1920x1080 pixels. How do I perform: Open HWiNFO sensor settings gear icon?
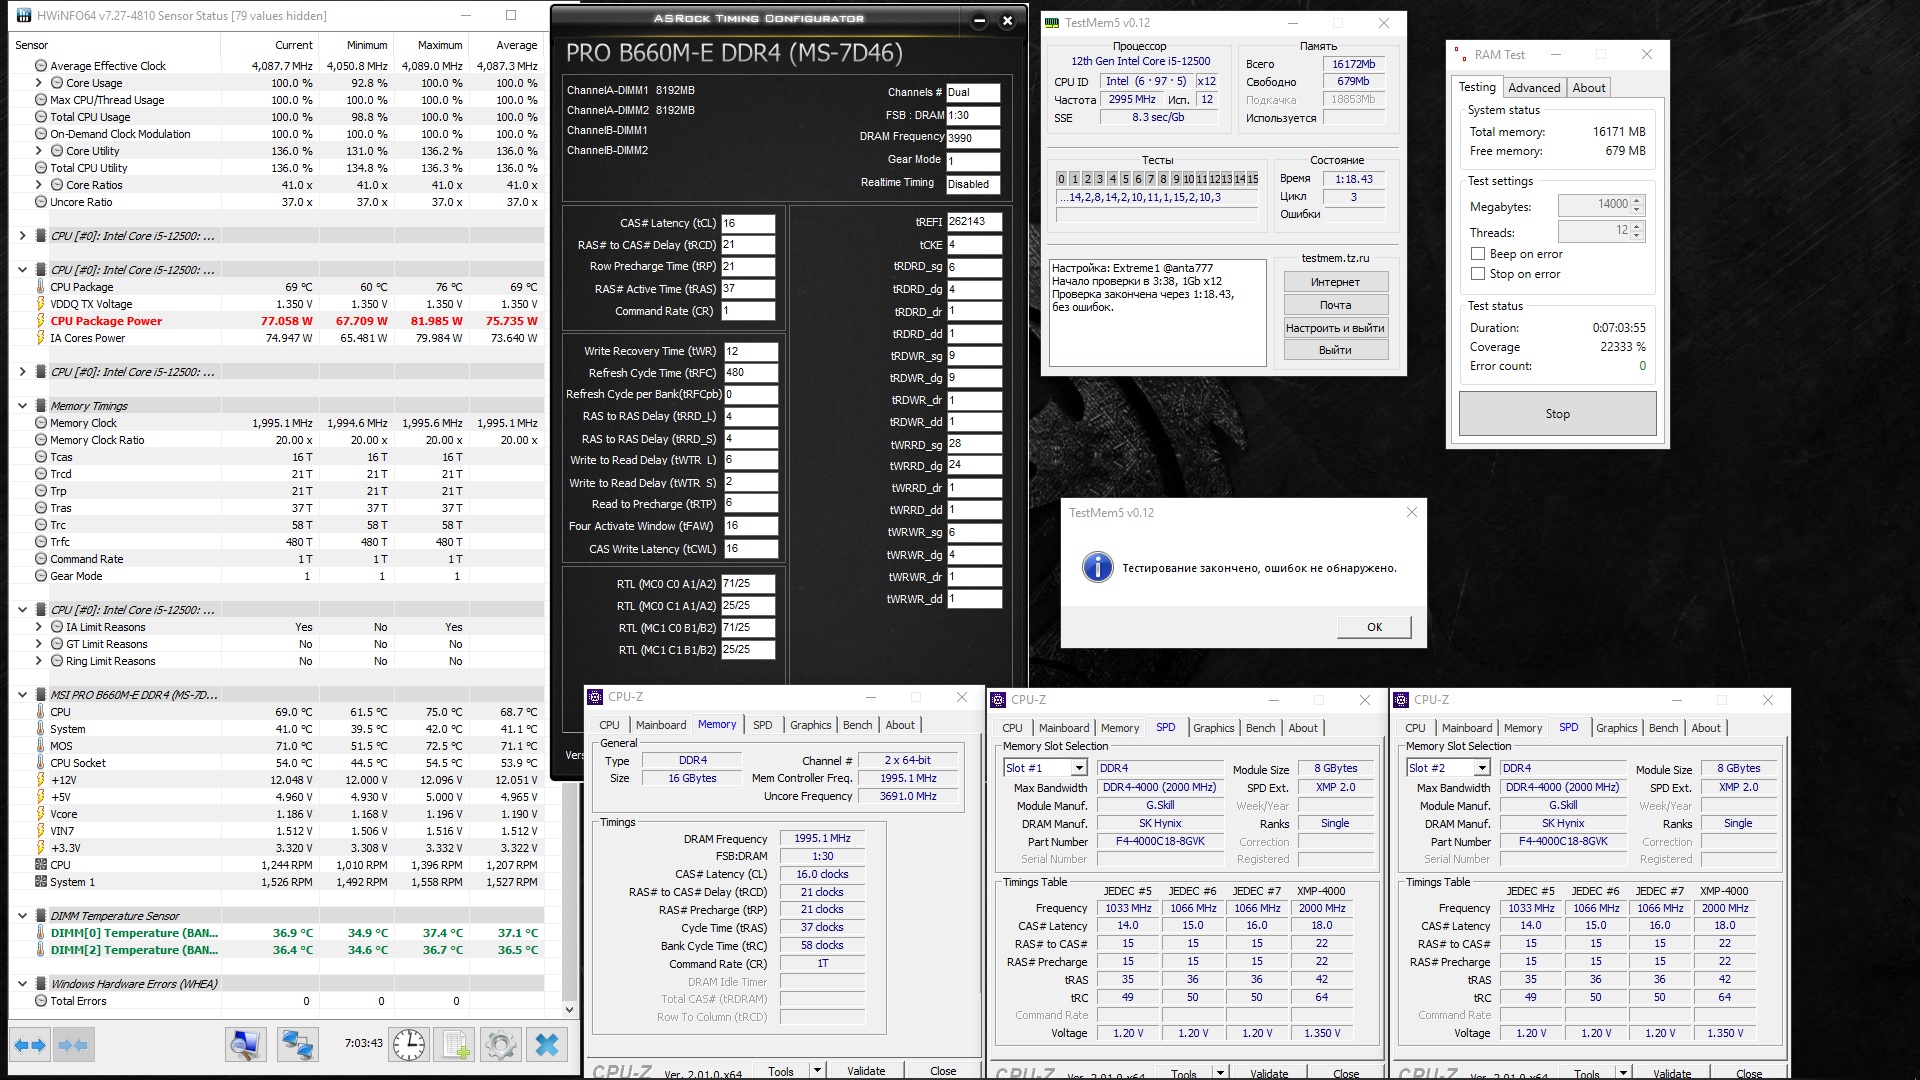coord(500,1045)
